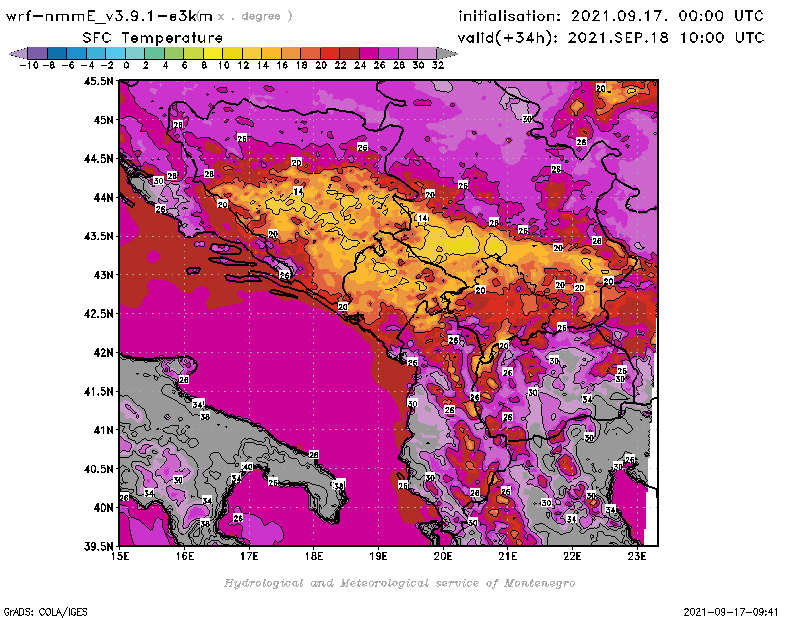Click the gray arrow end of the color scale
The width and height of the screenshot is (800, 618).
point(447,53)
